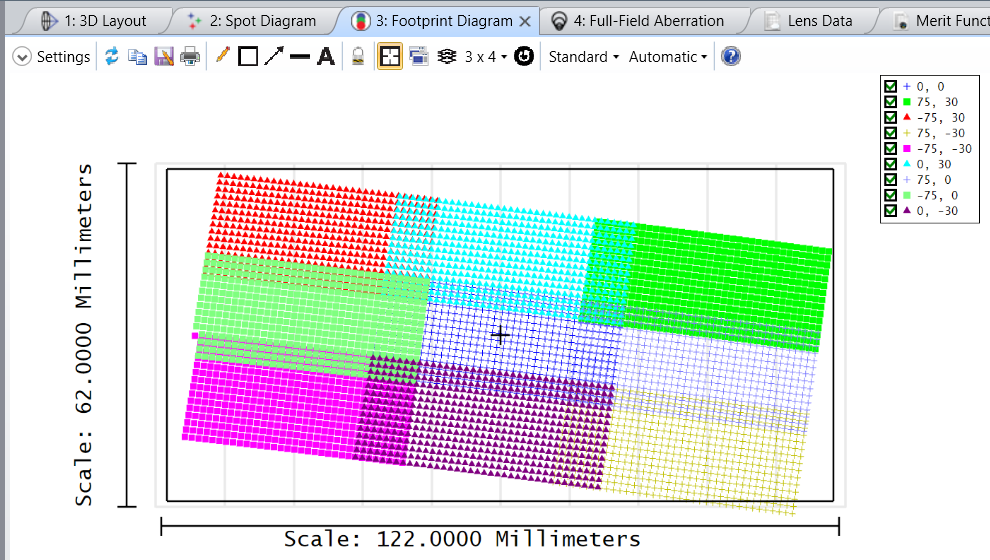Click the lock window icon
The width and height of the screenshot is (990, 560).
pos(358,57)
